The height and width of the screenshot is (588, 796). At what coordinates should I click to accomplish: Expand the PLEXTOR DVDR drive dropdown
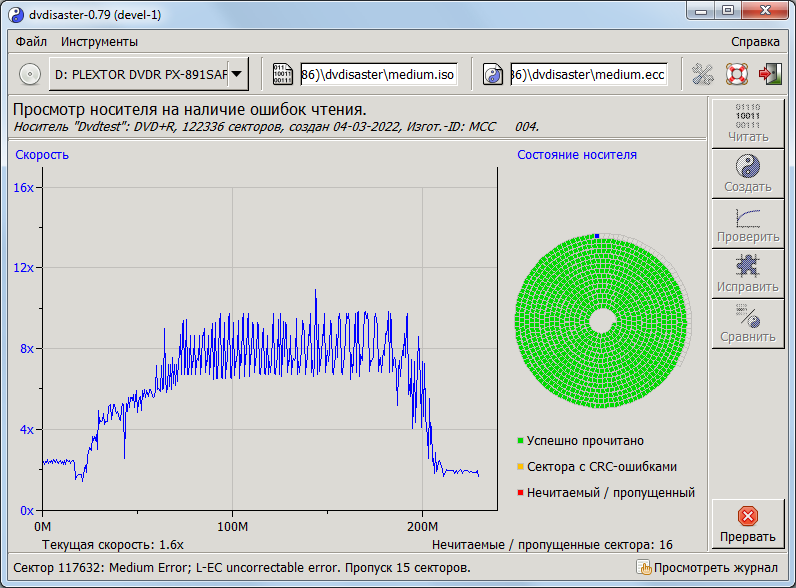point(237,74)
